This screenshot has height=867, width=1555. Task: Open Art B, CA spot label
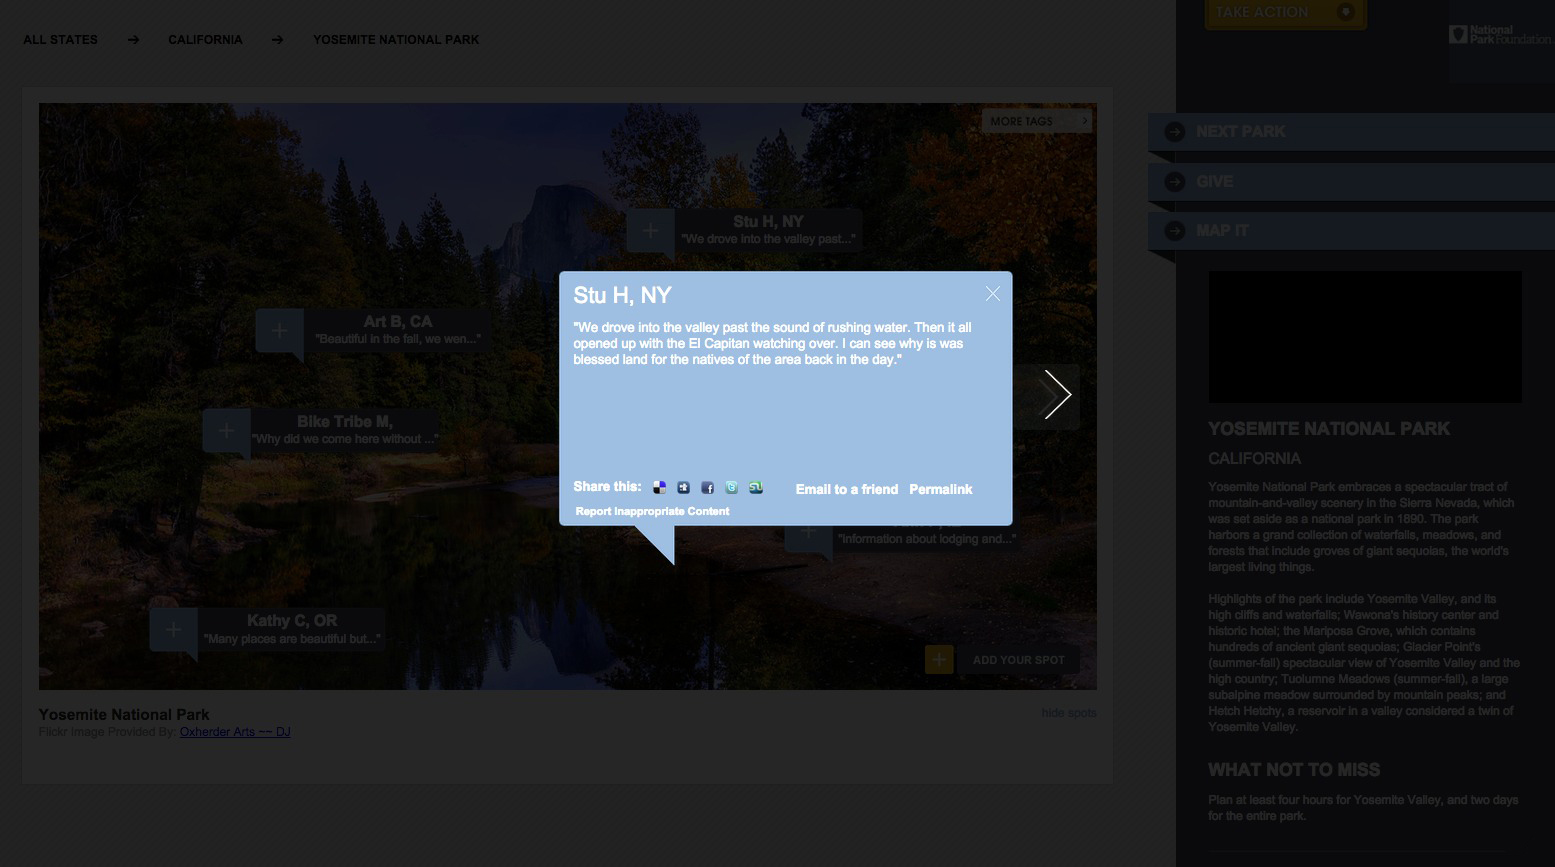click(398, 330)
